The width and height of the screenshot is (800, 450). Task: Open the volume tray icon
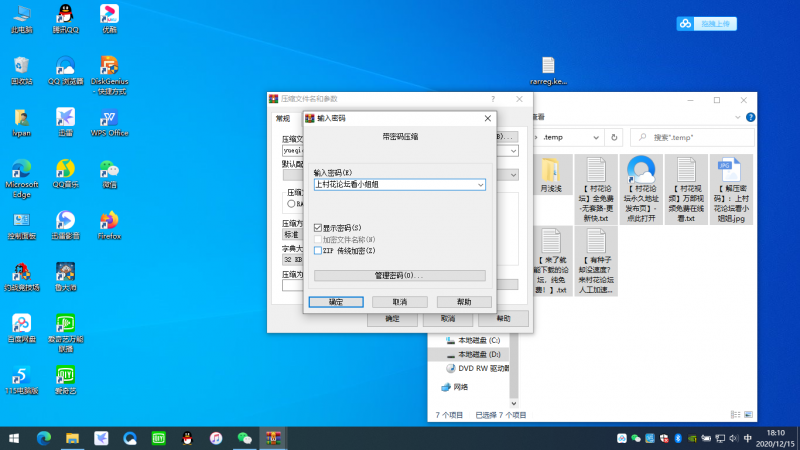pos(734,438)
